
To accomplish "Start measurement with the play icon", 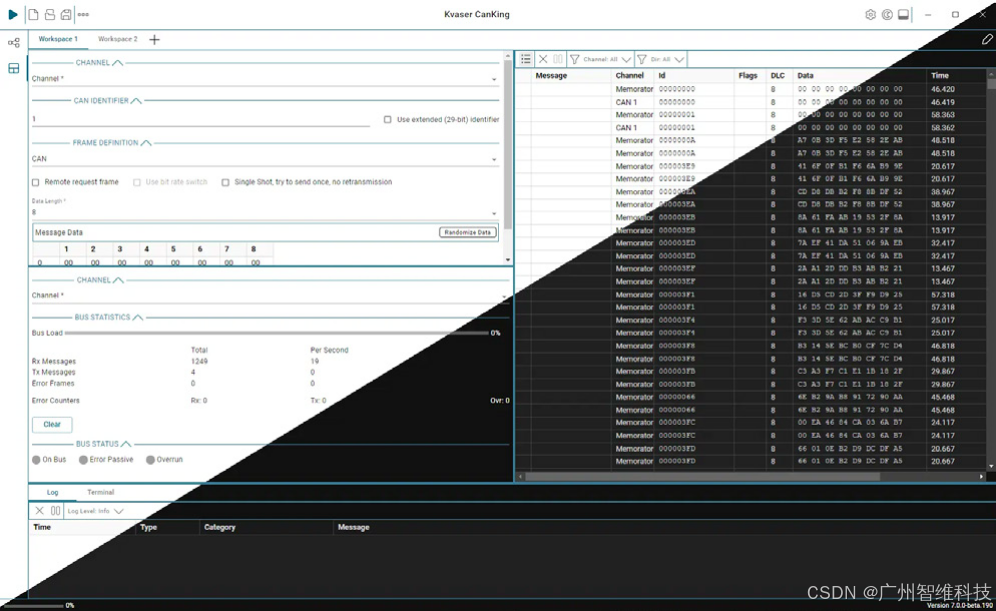I will point(13,14).
